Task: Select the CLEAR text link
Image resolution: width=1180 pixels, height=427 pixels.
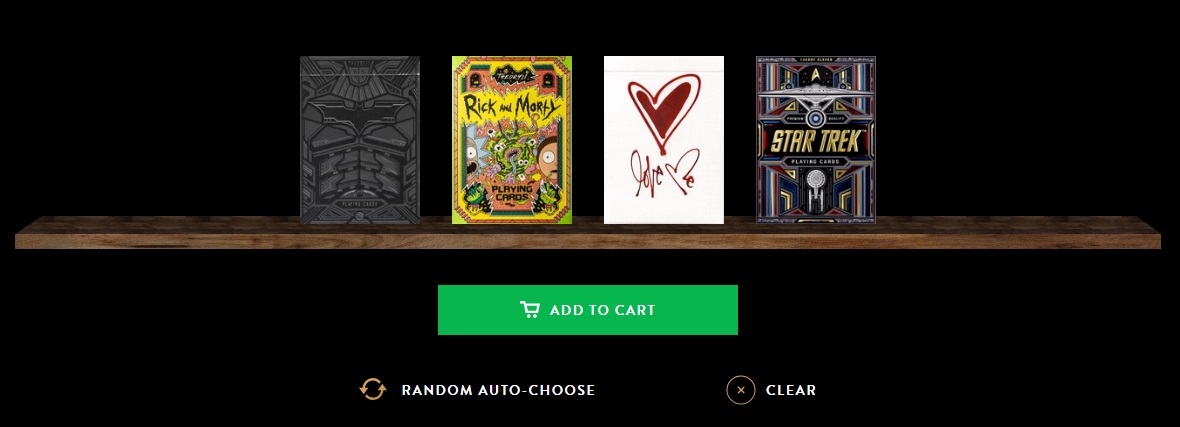Action: [791, 390]
